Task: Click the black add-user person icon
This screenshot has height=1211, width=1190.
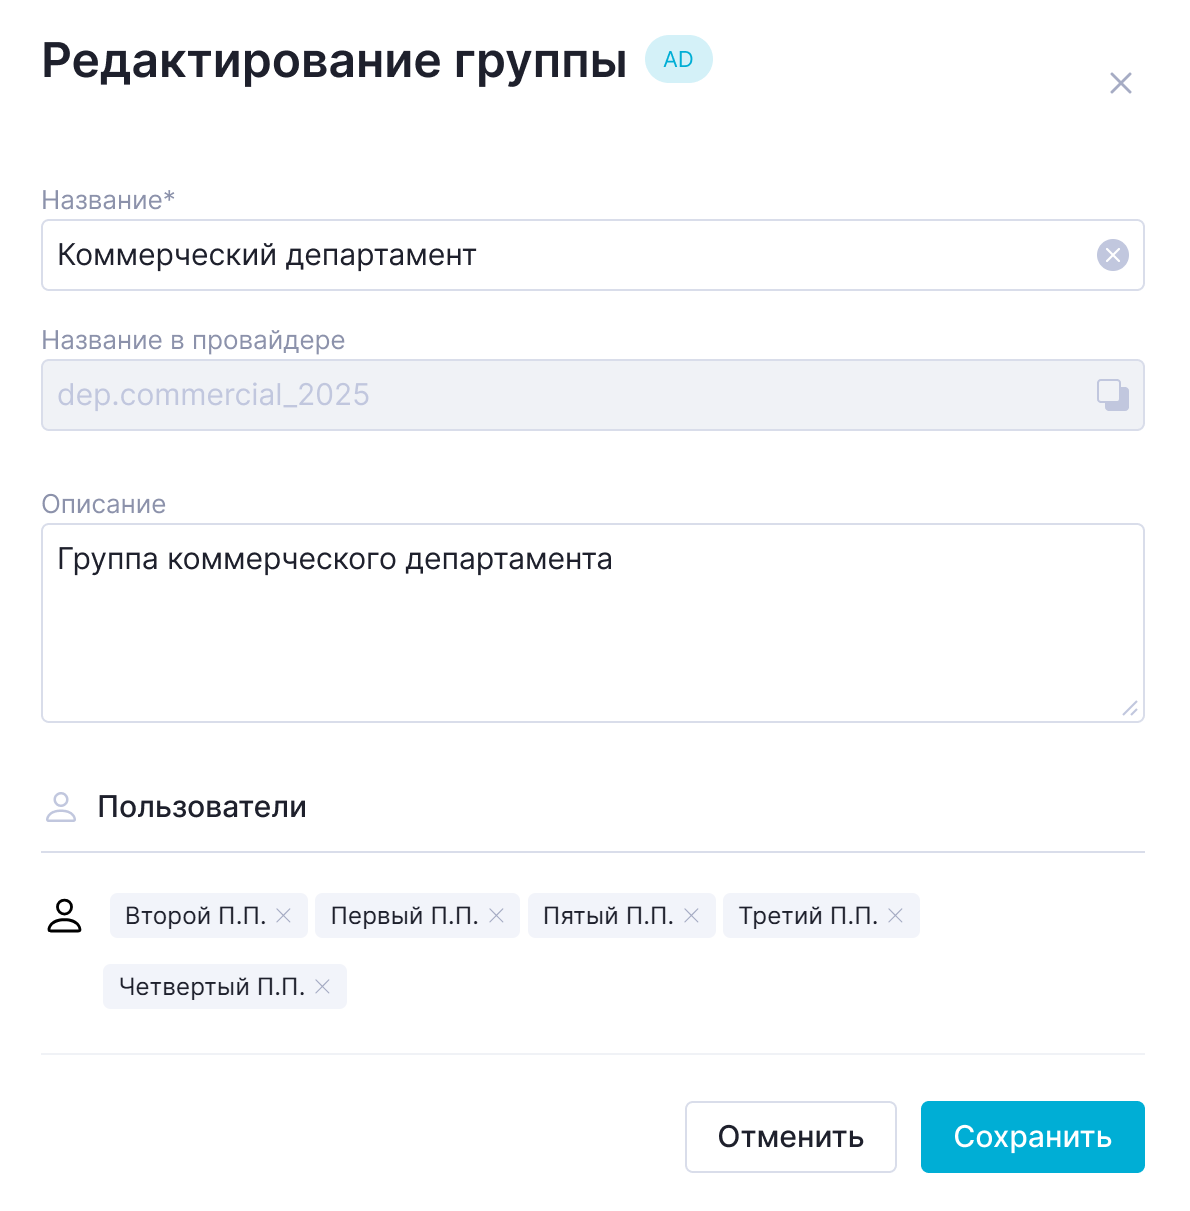Action: (65, 916)
